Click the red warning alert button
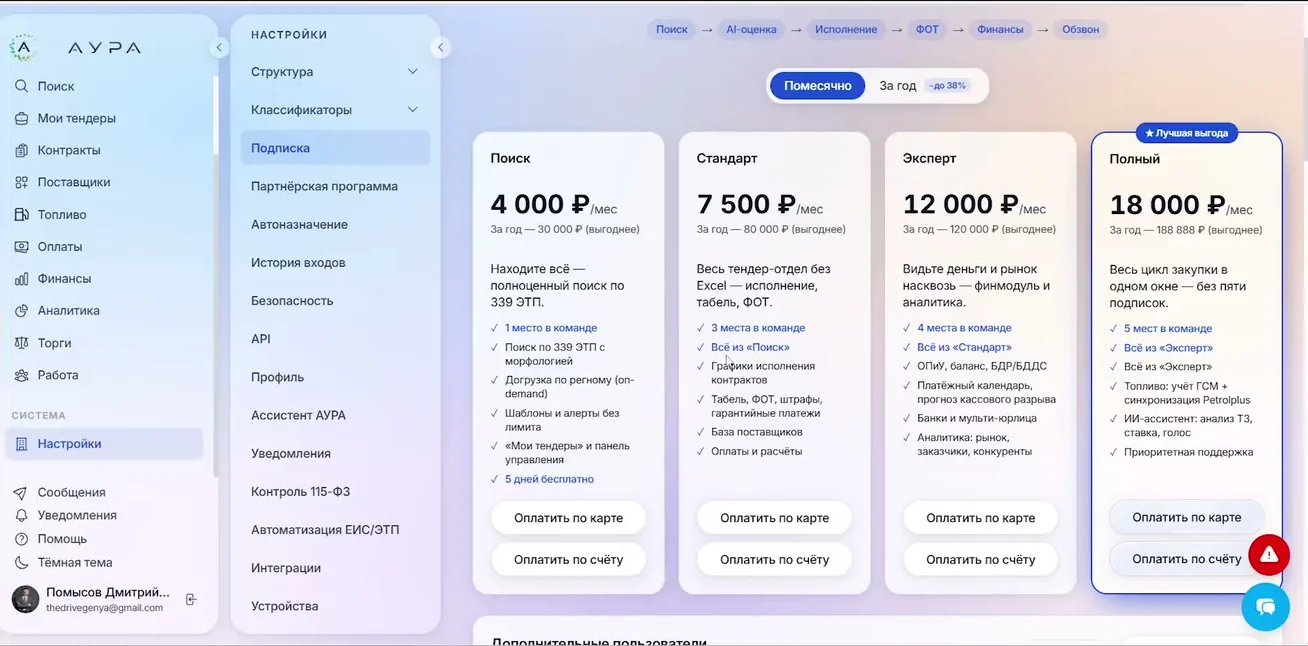Viewport: 1308px width, 646px height. pos(1269,554)
